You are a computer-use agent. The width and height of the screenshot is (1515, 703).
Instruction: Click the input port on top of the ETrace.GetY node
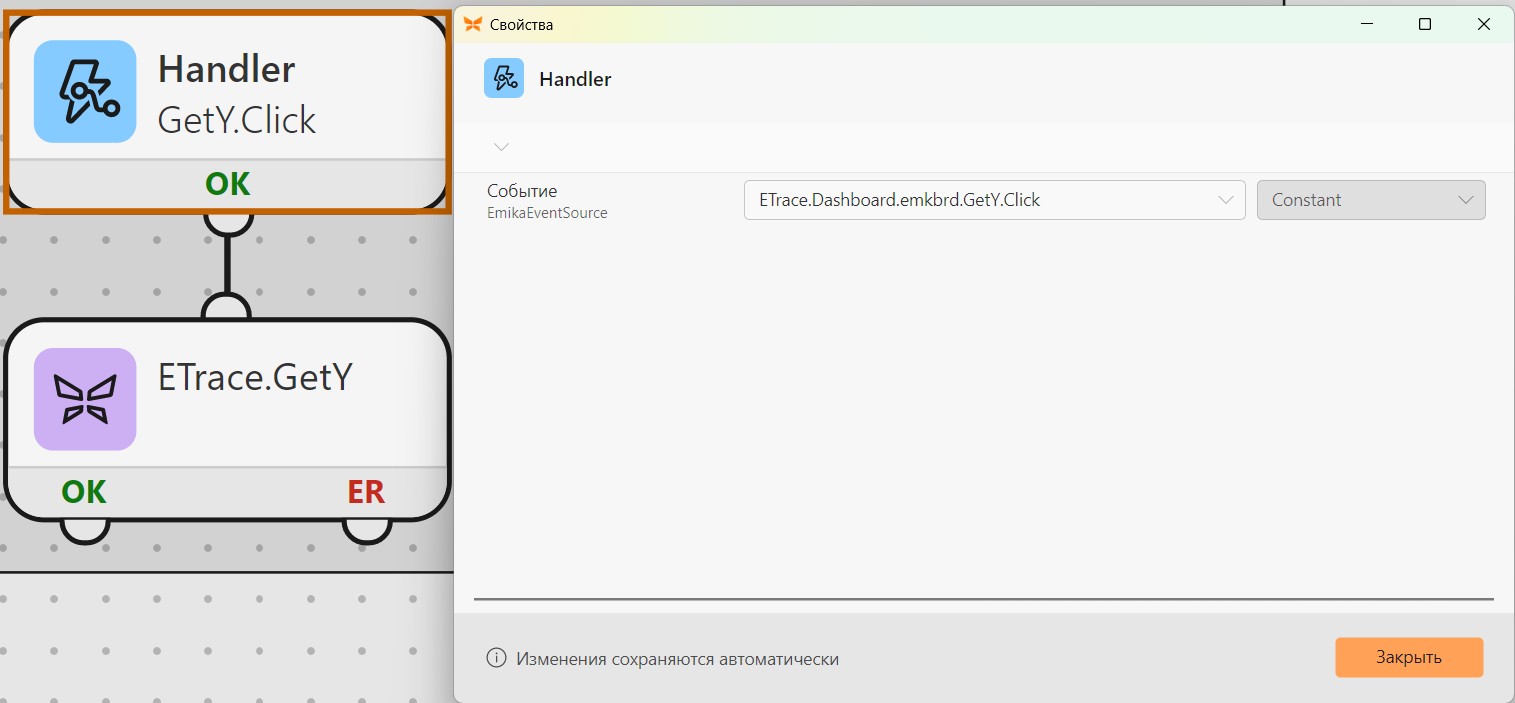click(x=226, y=307)
